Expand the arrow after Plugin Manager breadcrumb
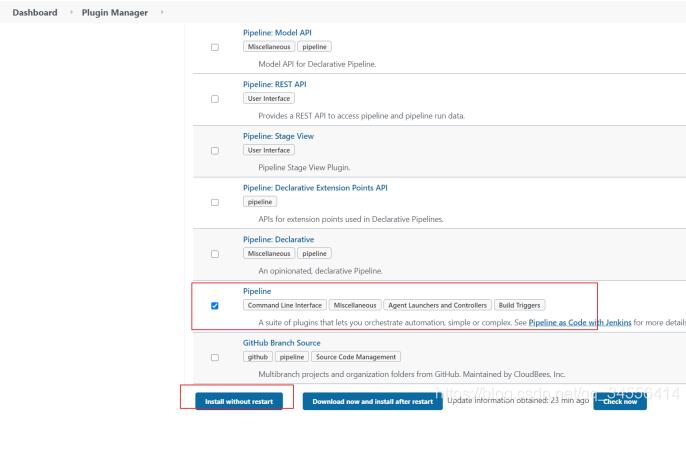 tap(161, 12)
